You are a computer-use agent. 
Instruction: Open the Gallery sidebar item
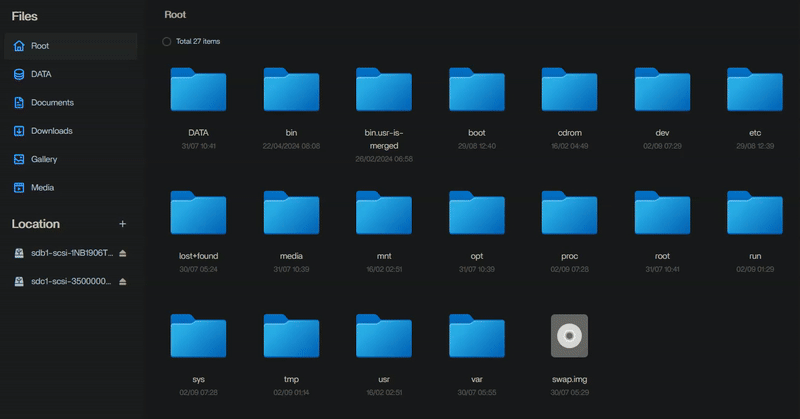(44, 159)
